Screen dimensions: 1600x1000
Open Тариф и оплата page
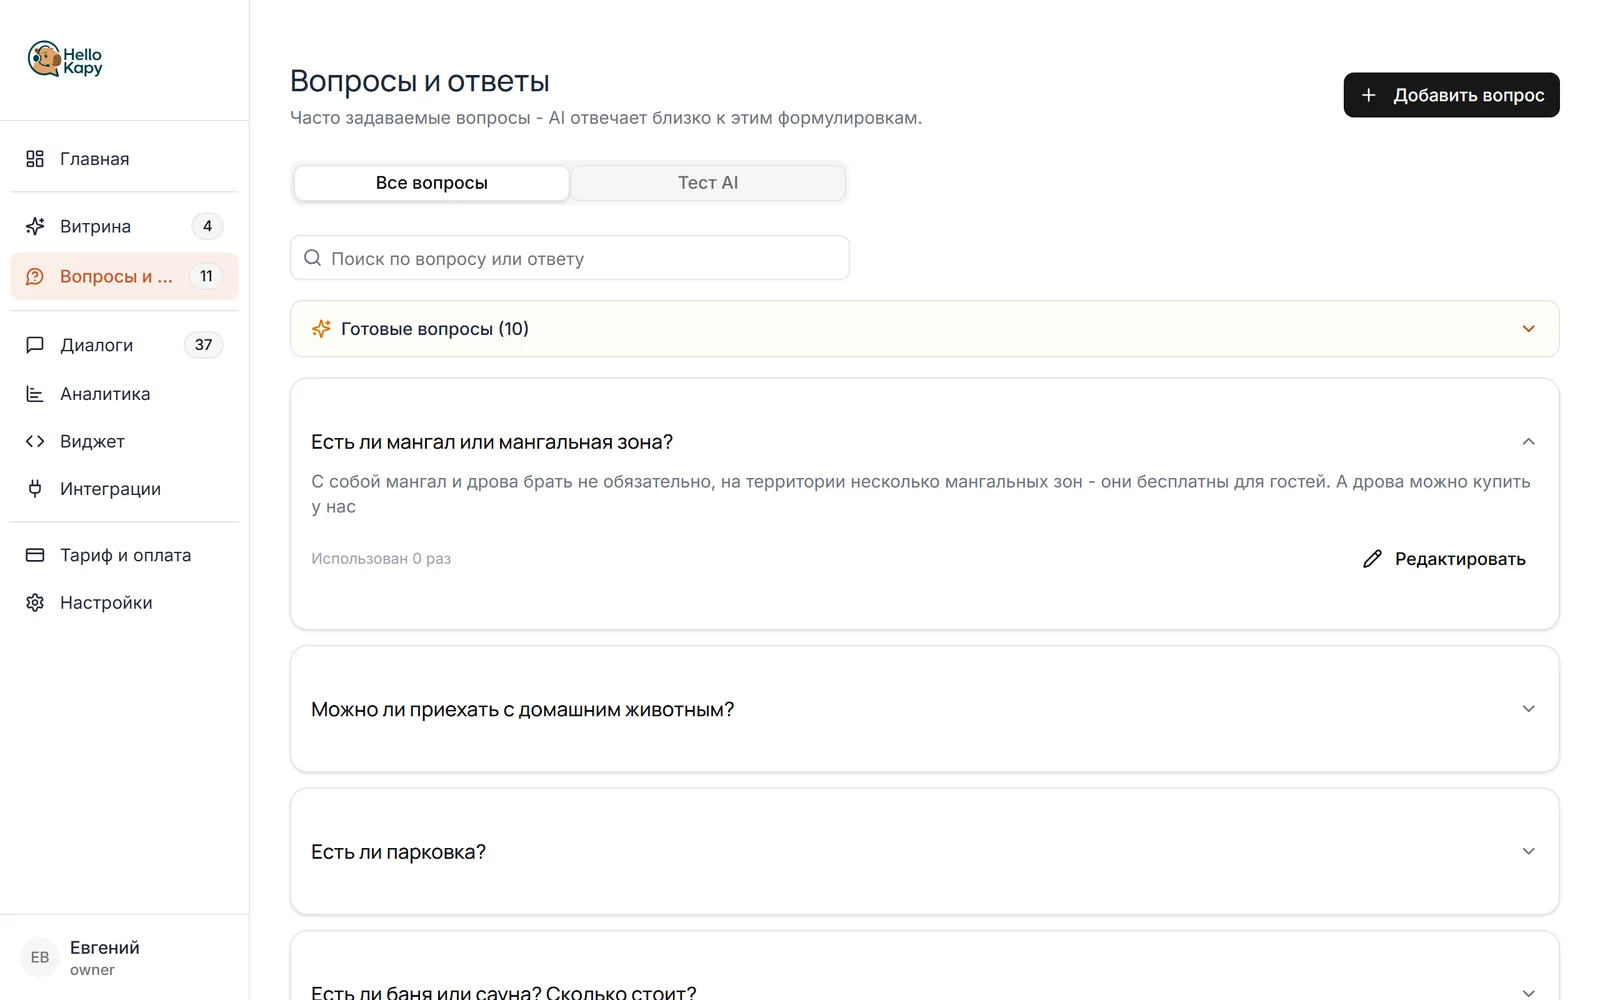[x=124, y=555]
